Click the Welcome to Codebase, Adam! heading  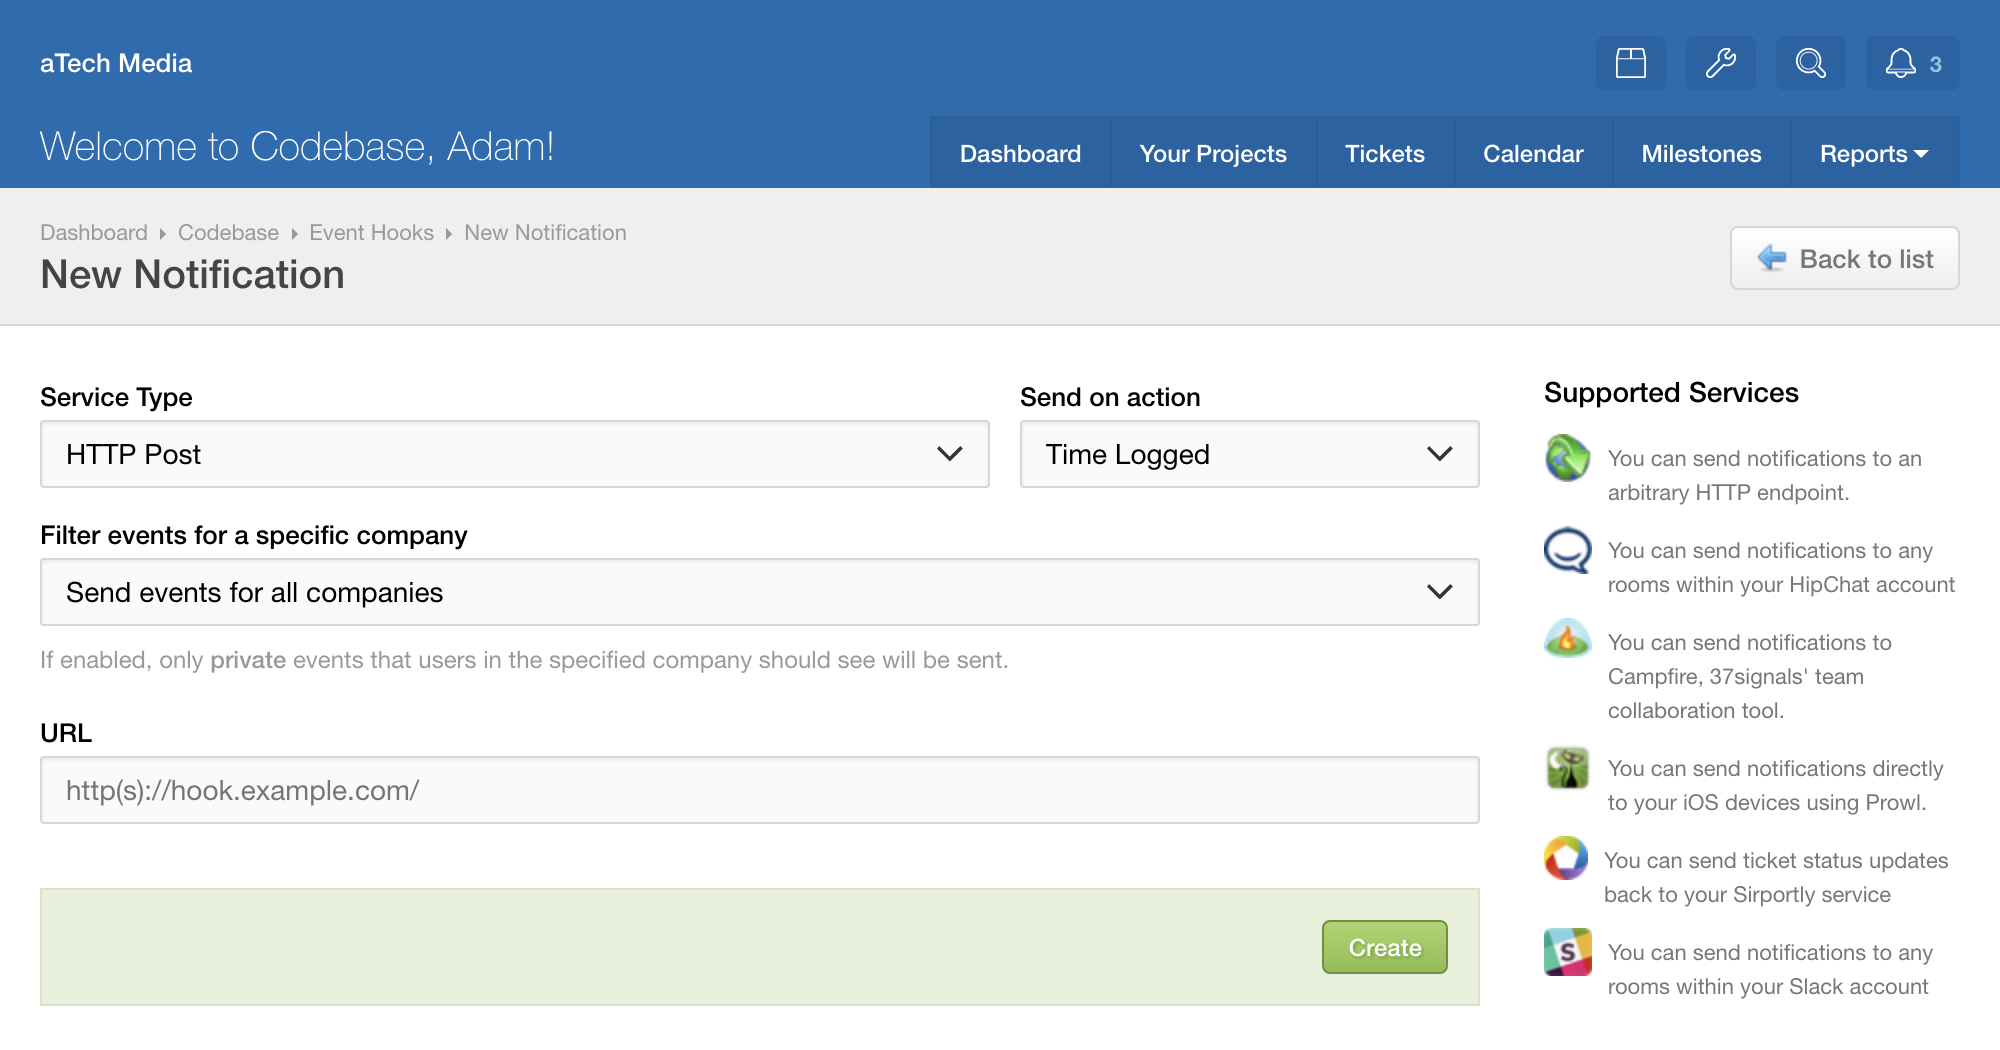(x=296, y=147)
